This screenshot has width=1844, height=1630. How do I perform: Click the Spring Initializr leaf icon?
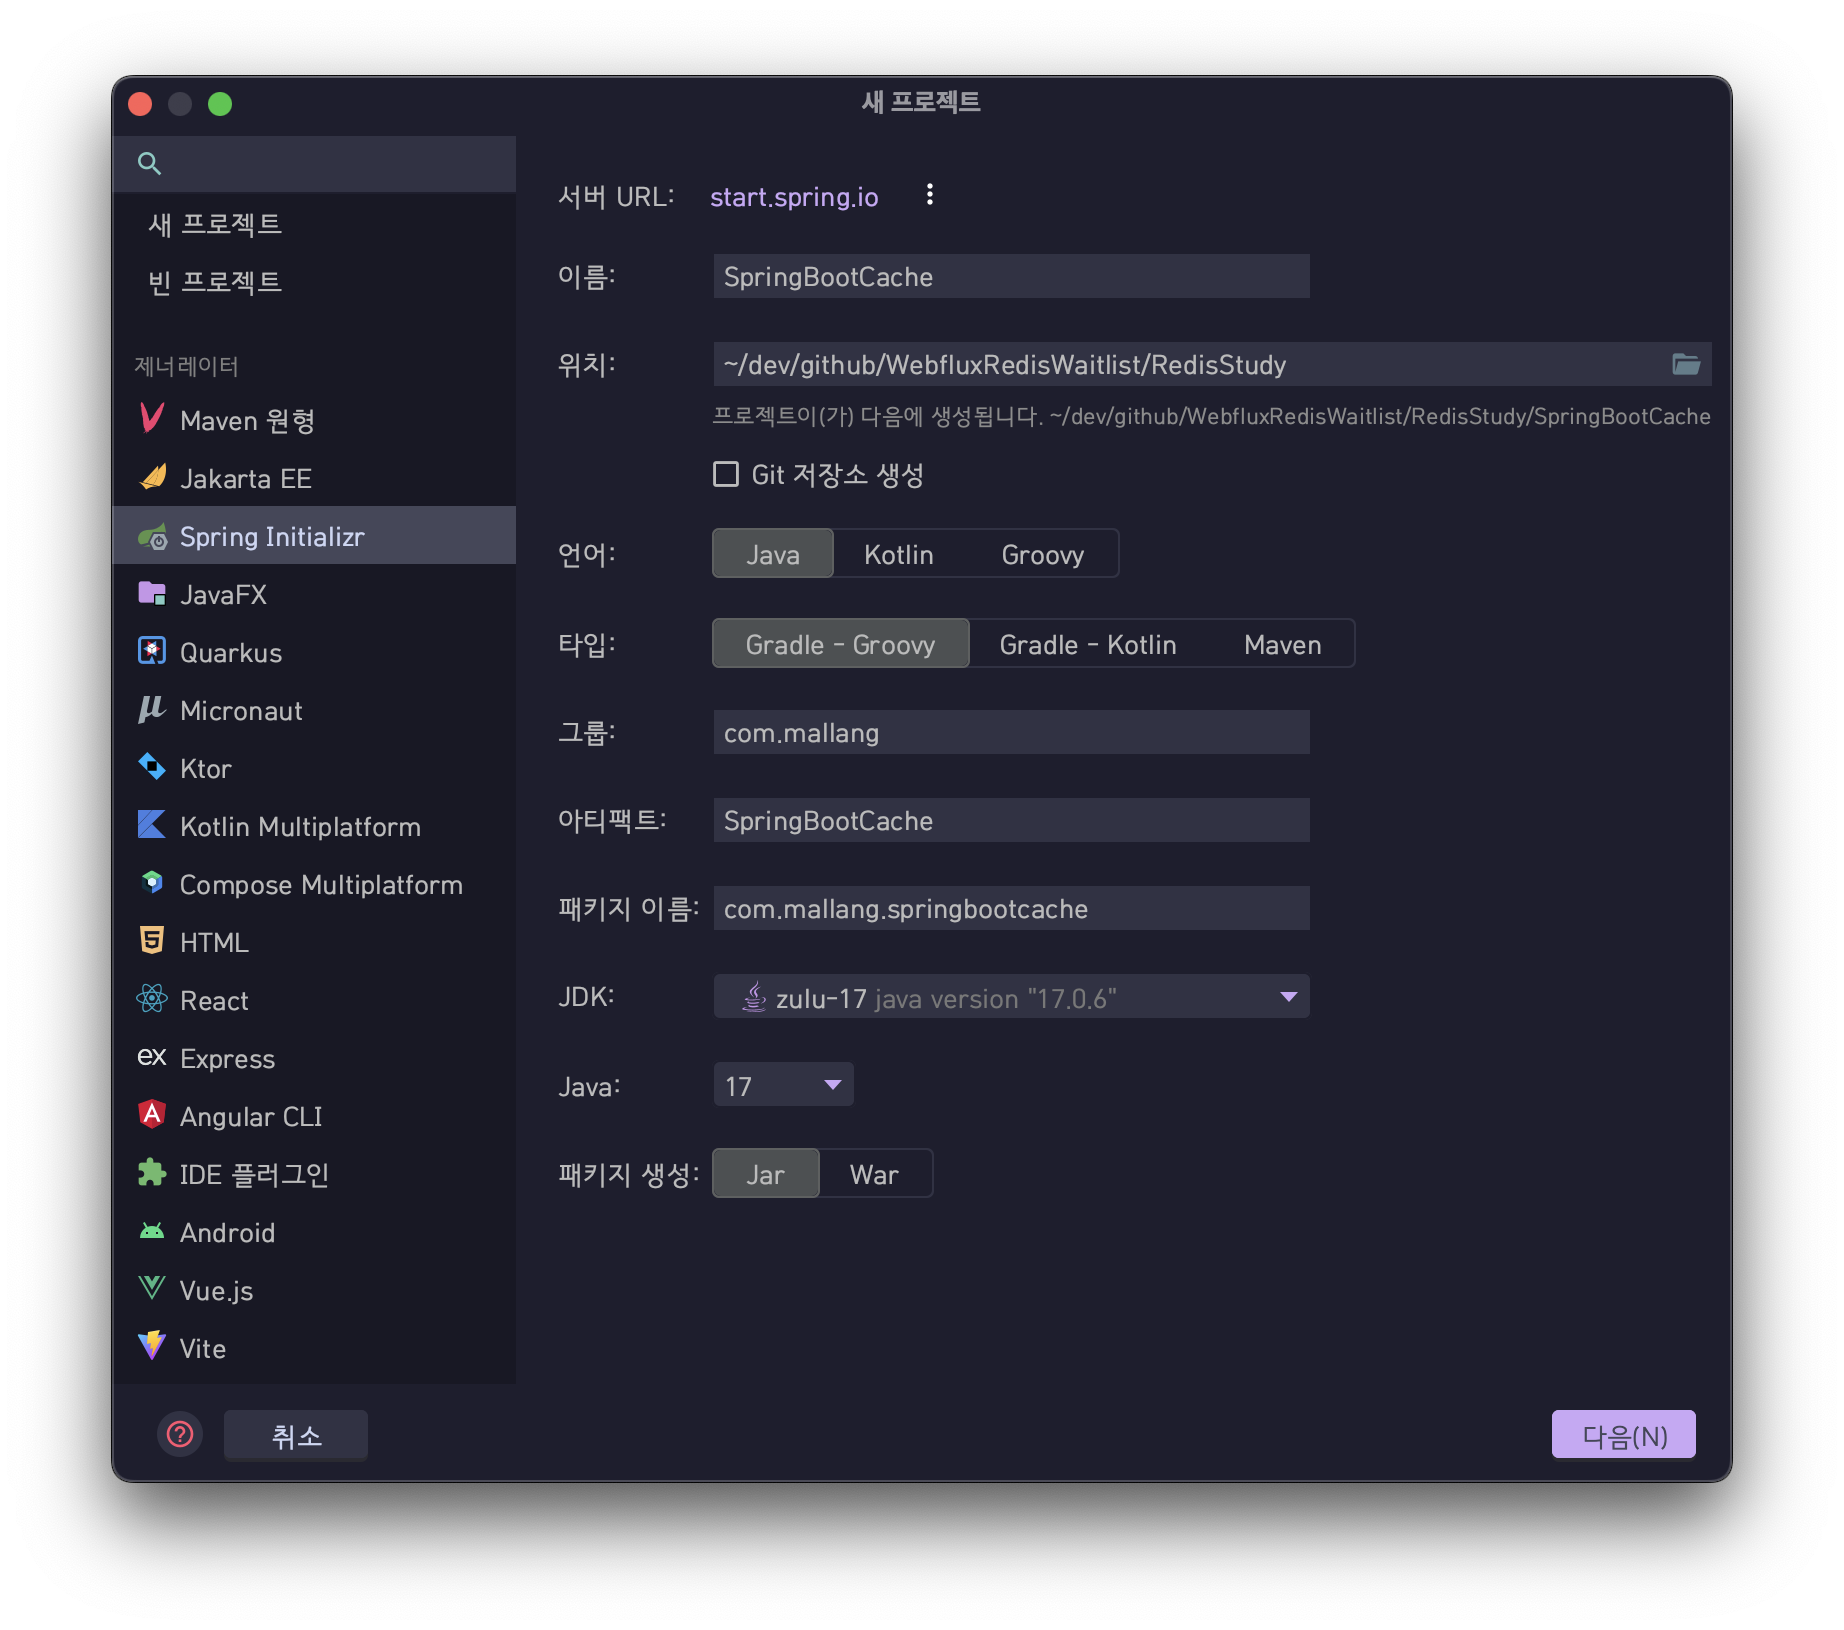click(152, 537)
